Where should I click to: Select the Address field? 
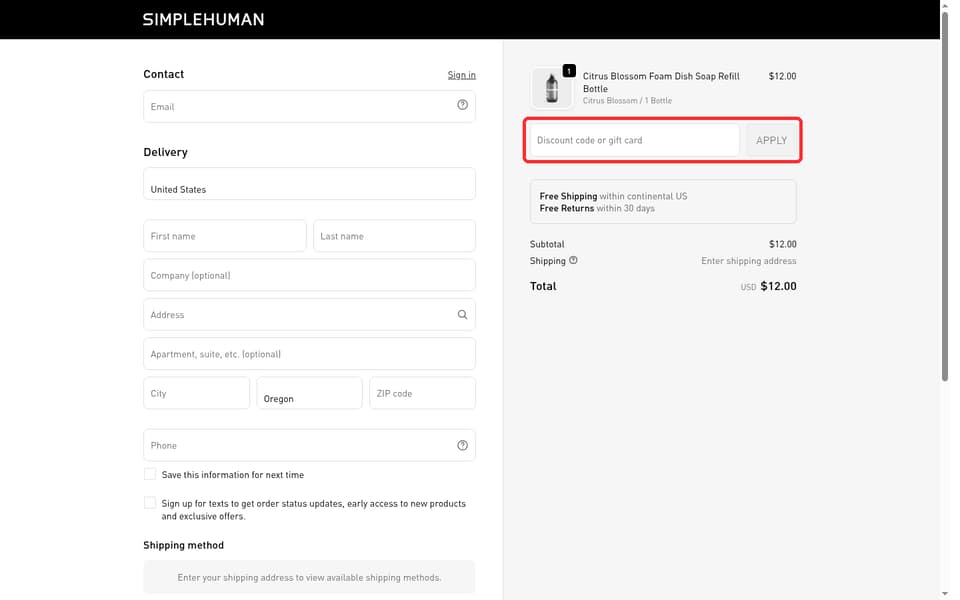(309, 315)
